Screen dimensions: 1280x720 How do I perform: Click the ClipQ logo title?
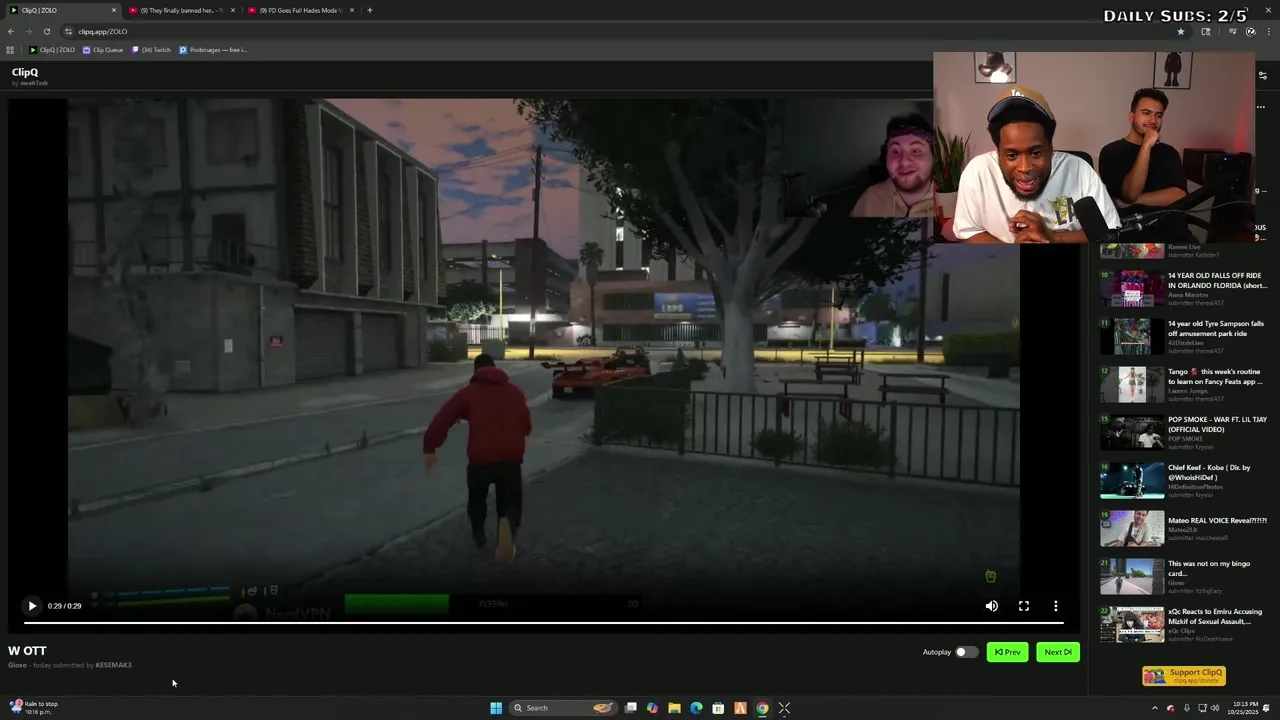[25, 72]
